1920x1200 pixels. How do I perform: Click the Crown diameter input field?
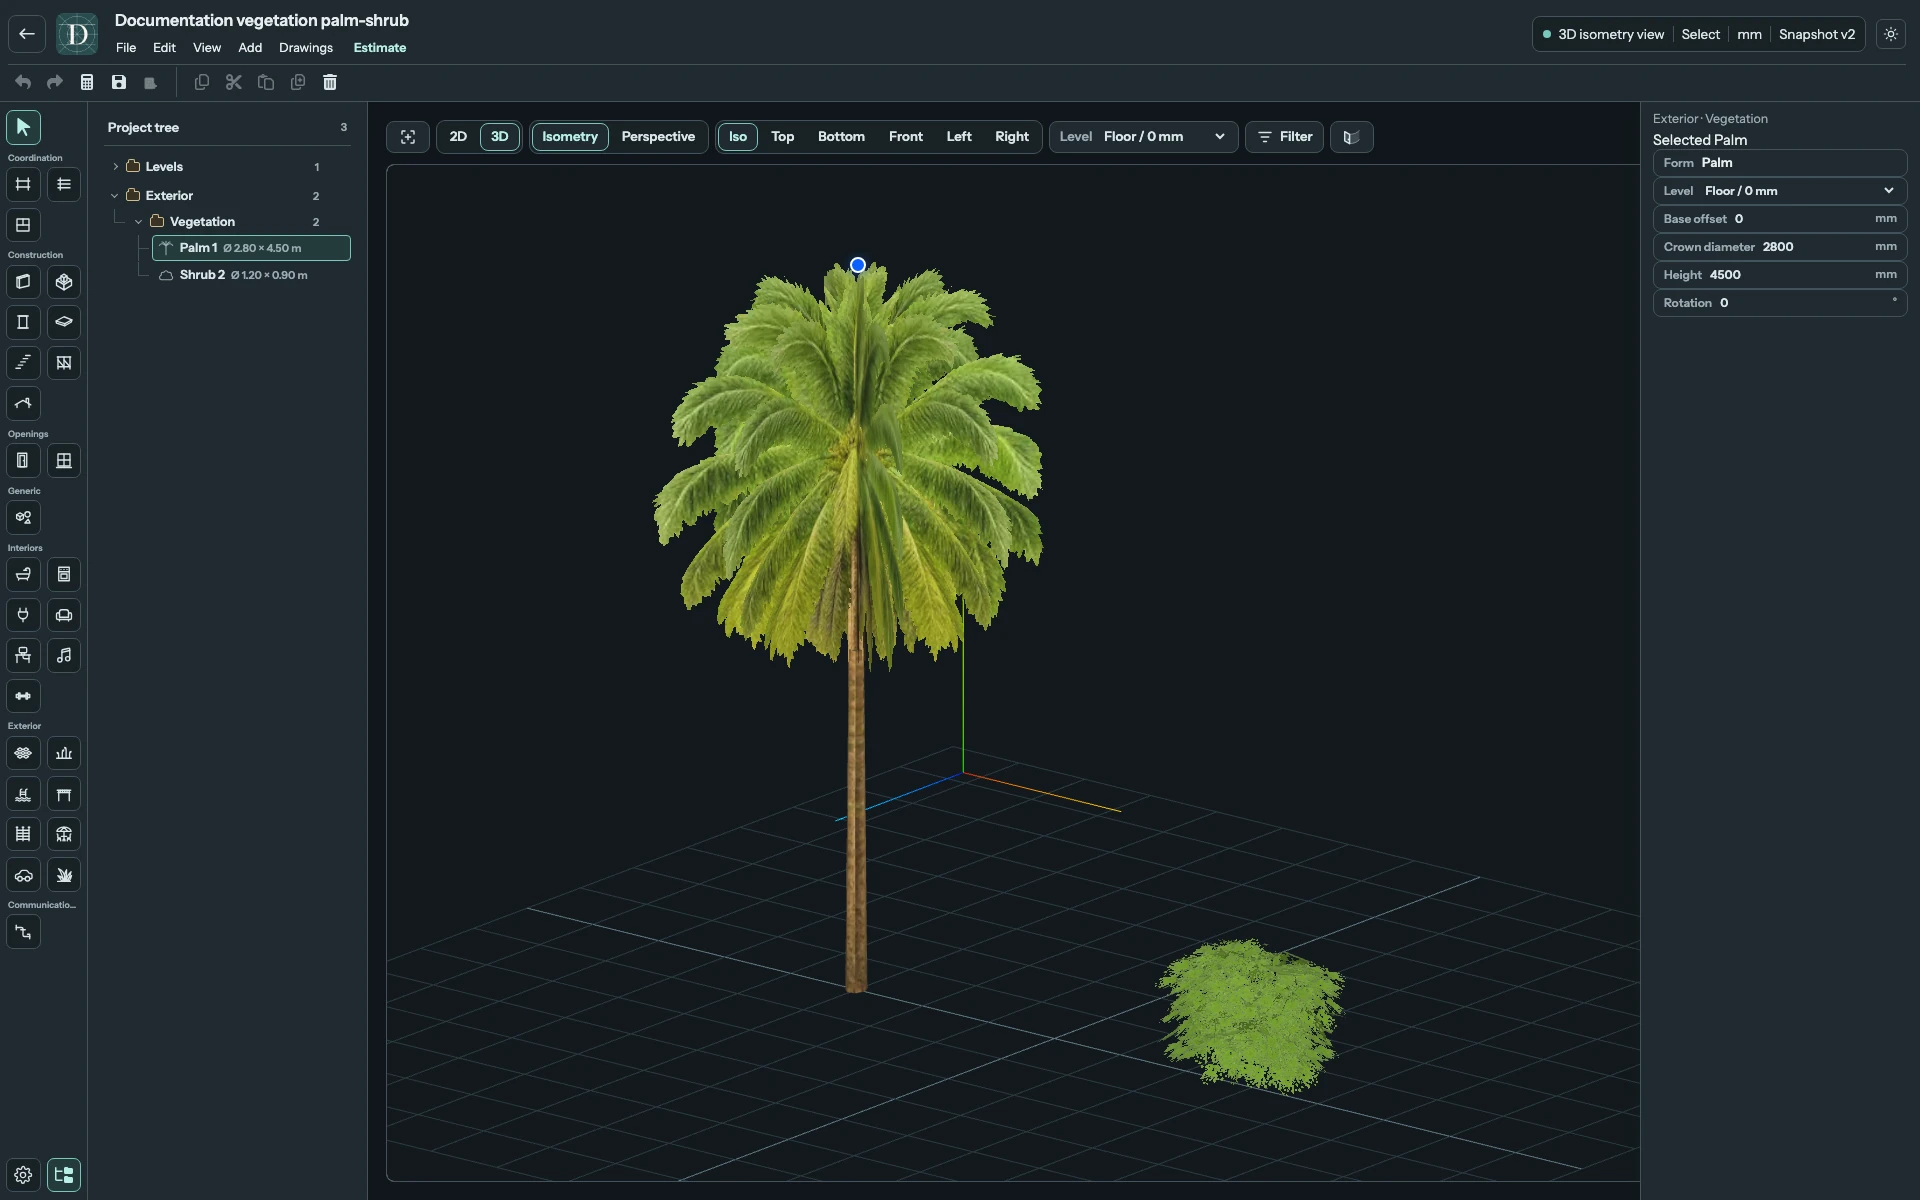pyautogui.click(x=1780, y=247)
